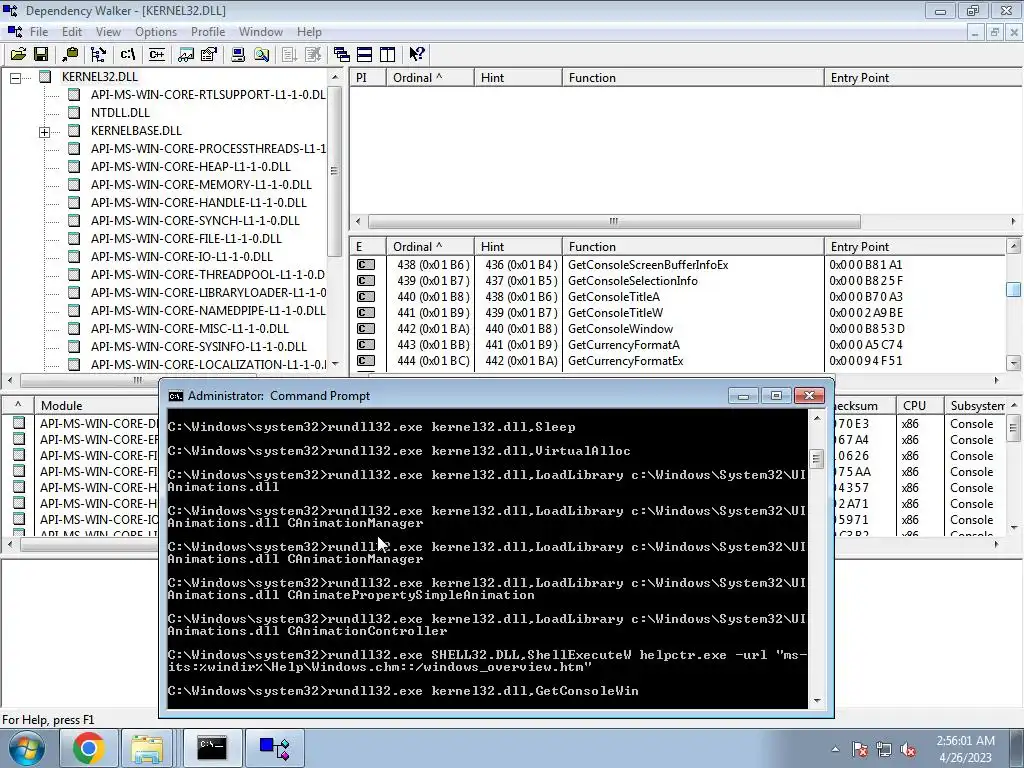Open the View menu

click(108, 31)
